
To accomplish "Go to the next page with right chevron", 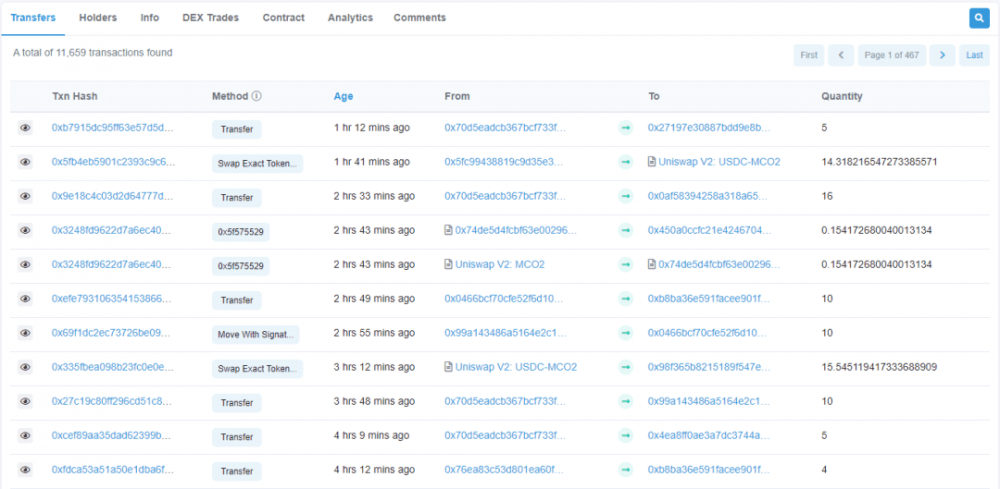I will (x=941, y=56).
